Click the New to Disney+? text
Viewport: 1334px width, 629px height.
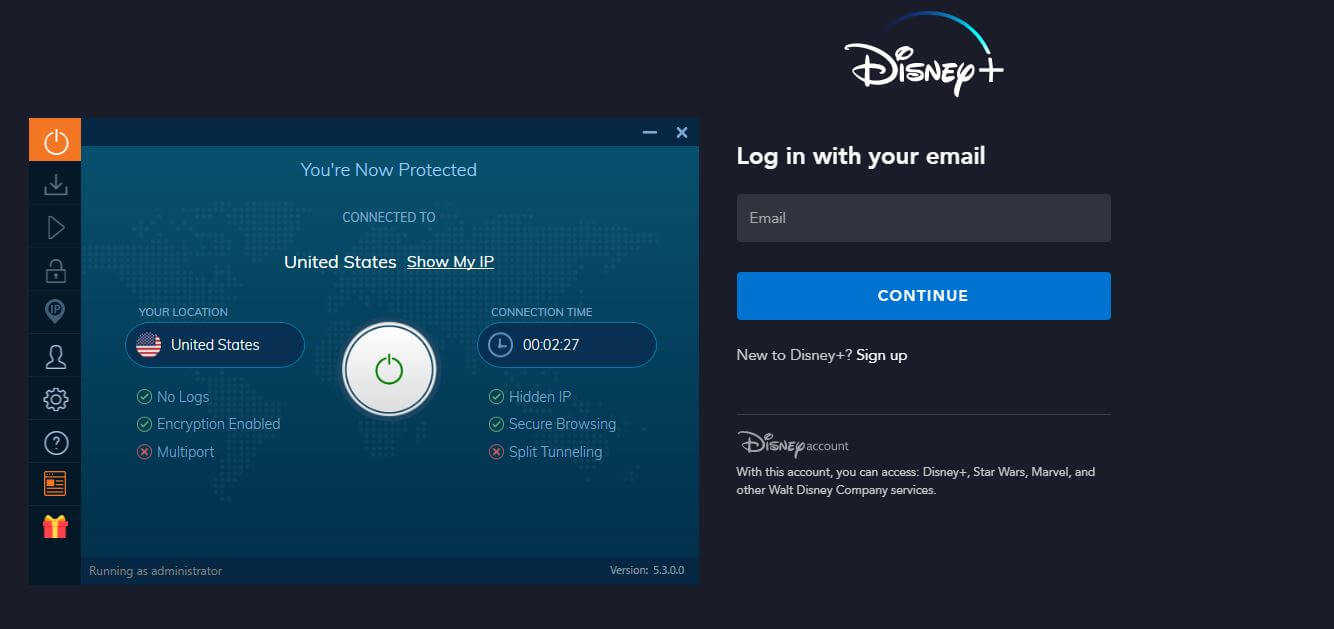795,355
